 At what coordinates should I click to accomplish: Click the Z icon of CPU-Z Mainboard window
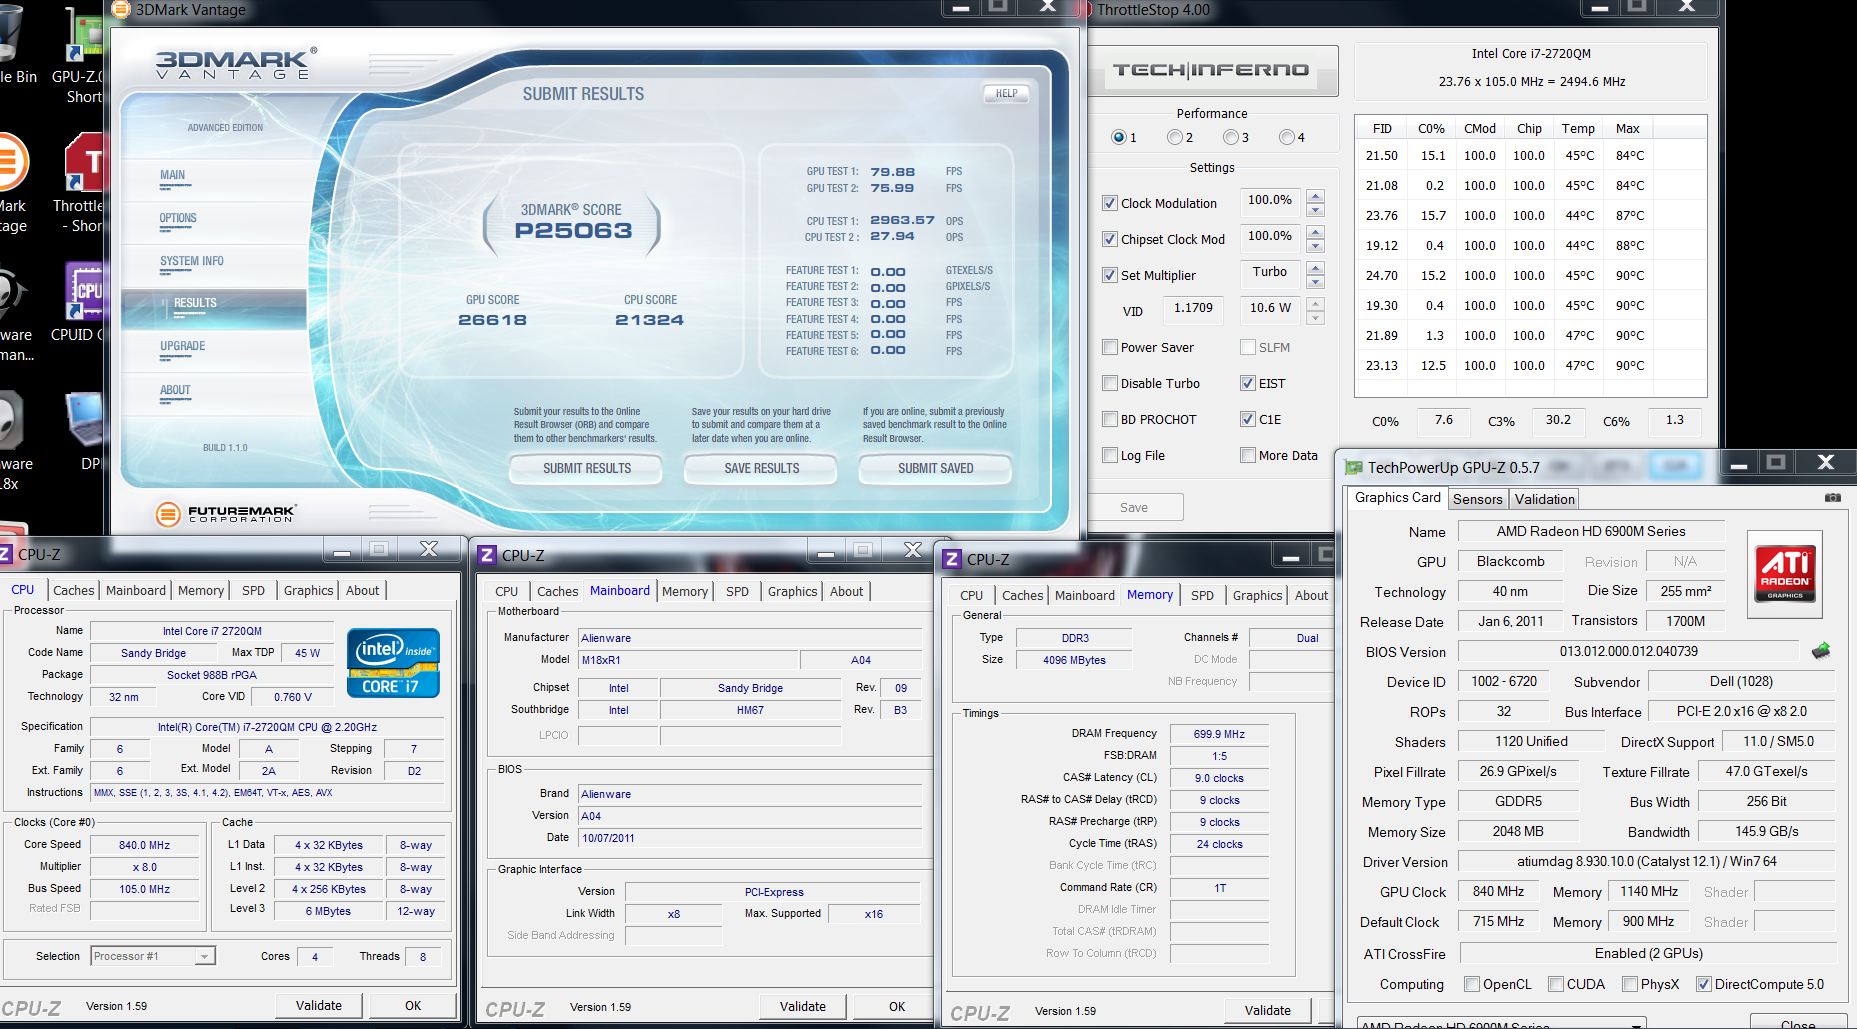pos(487,555)
